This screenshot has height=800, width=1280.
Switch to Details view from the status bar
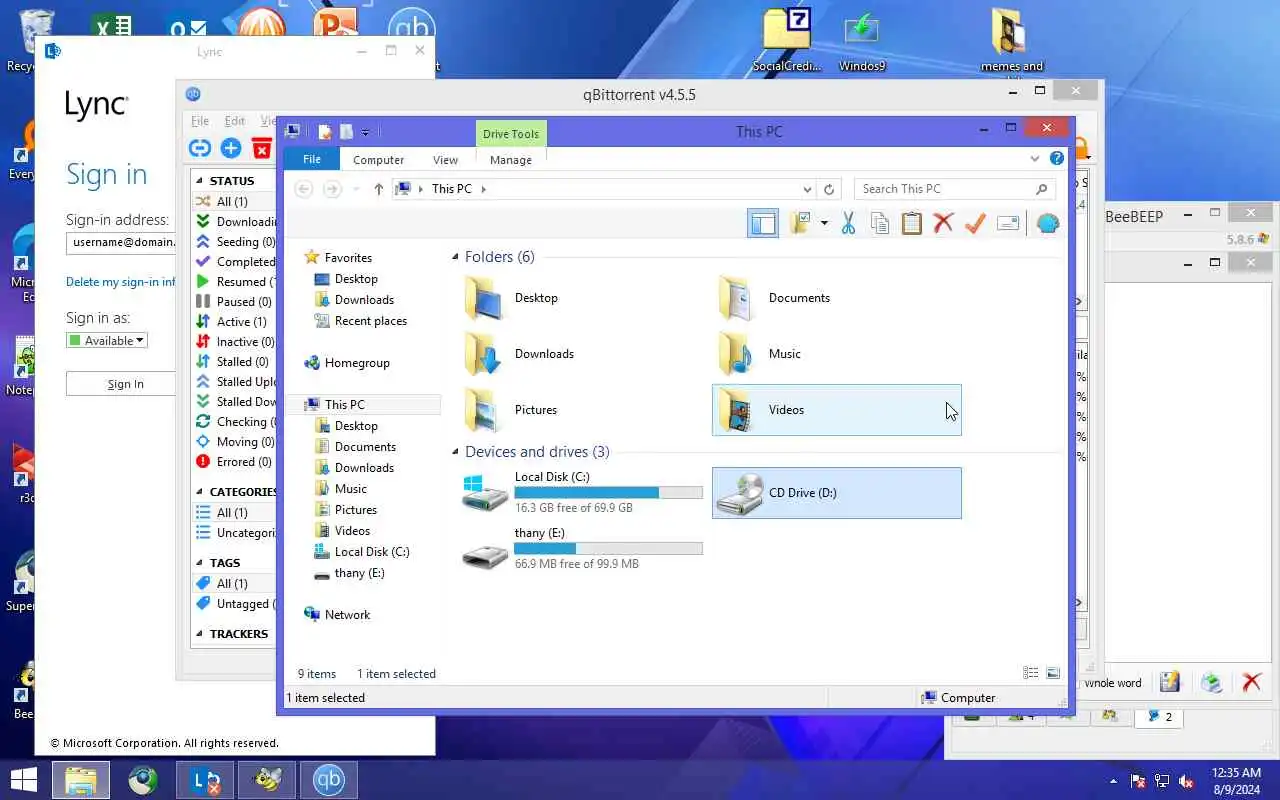click(1031, 674)
